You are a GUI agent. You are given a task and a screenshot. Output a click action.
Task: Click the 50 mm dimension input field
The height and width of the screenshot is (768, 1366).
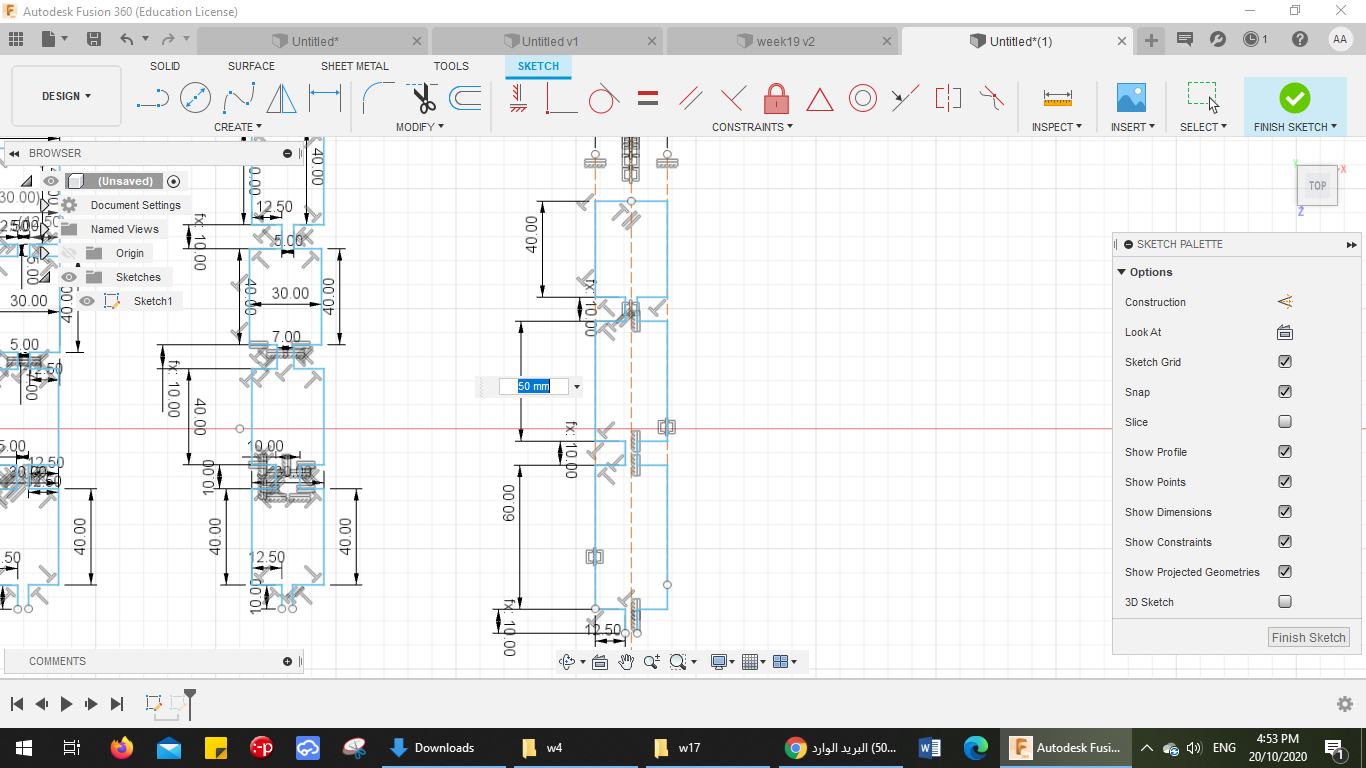pyautogui.click(x=534, y=387)
